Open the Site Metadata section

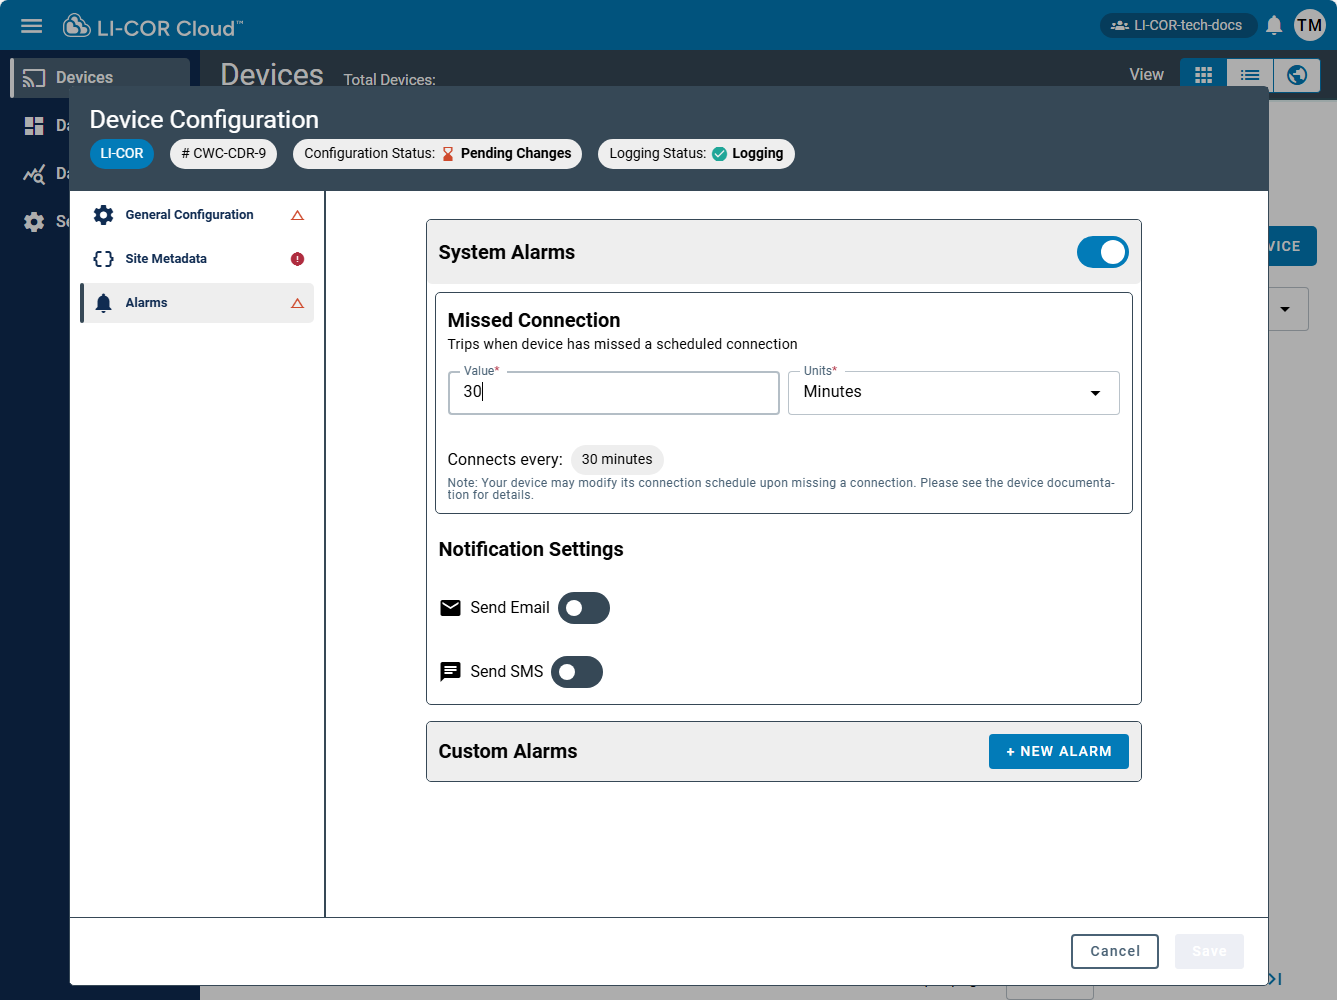(x=166, y=259)
